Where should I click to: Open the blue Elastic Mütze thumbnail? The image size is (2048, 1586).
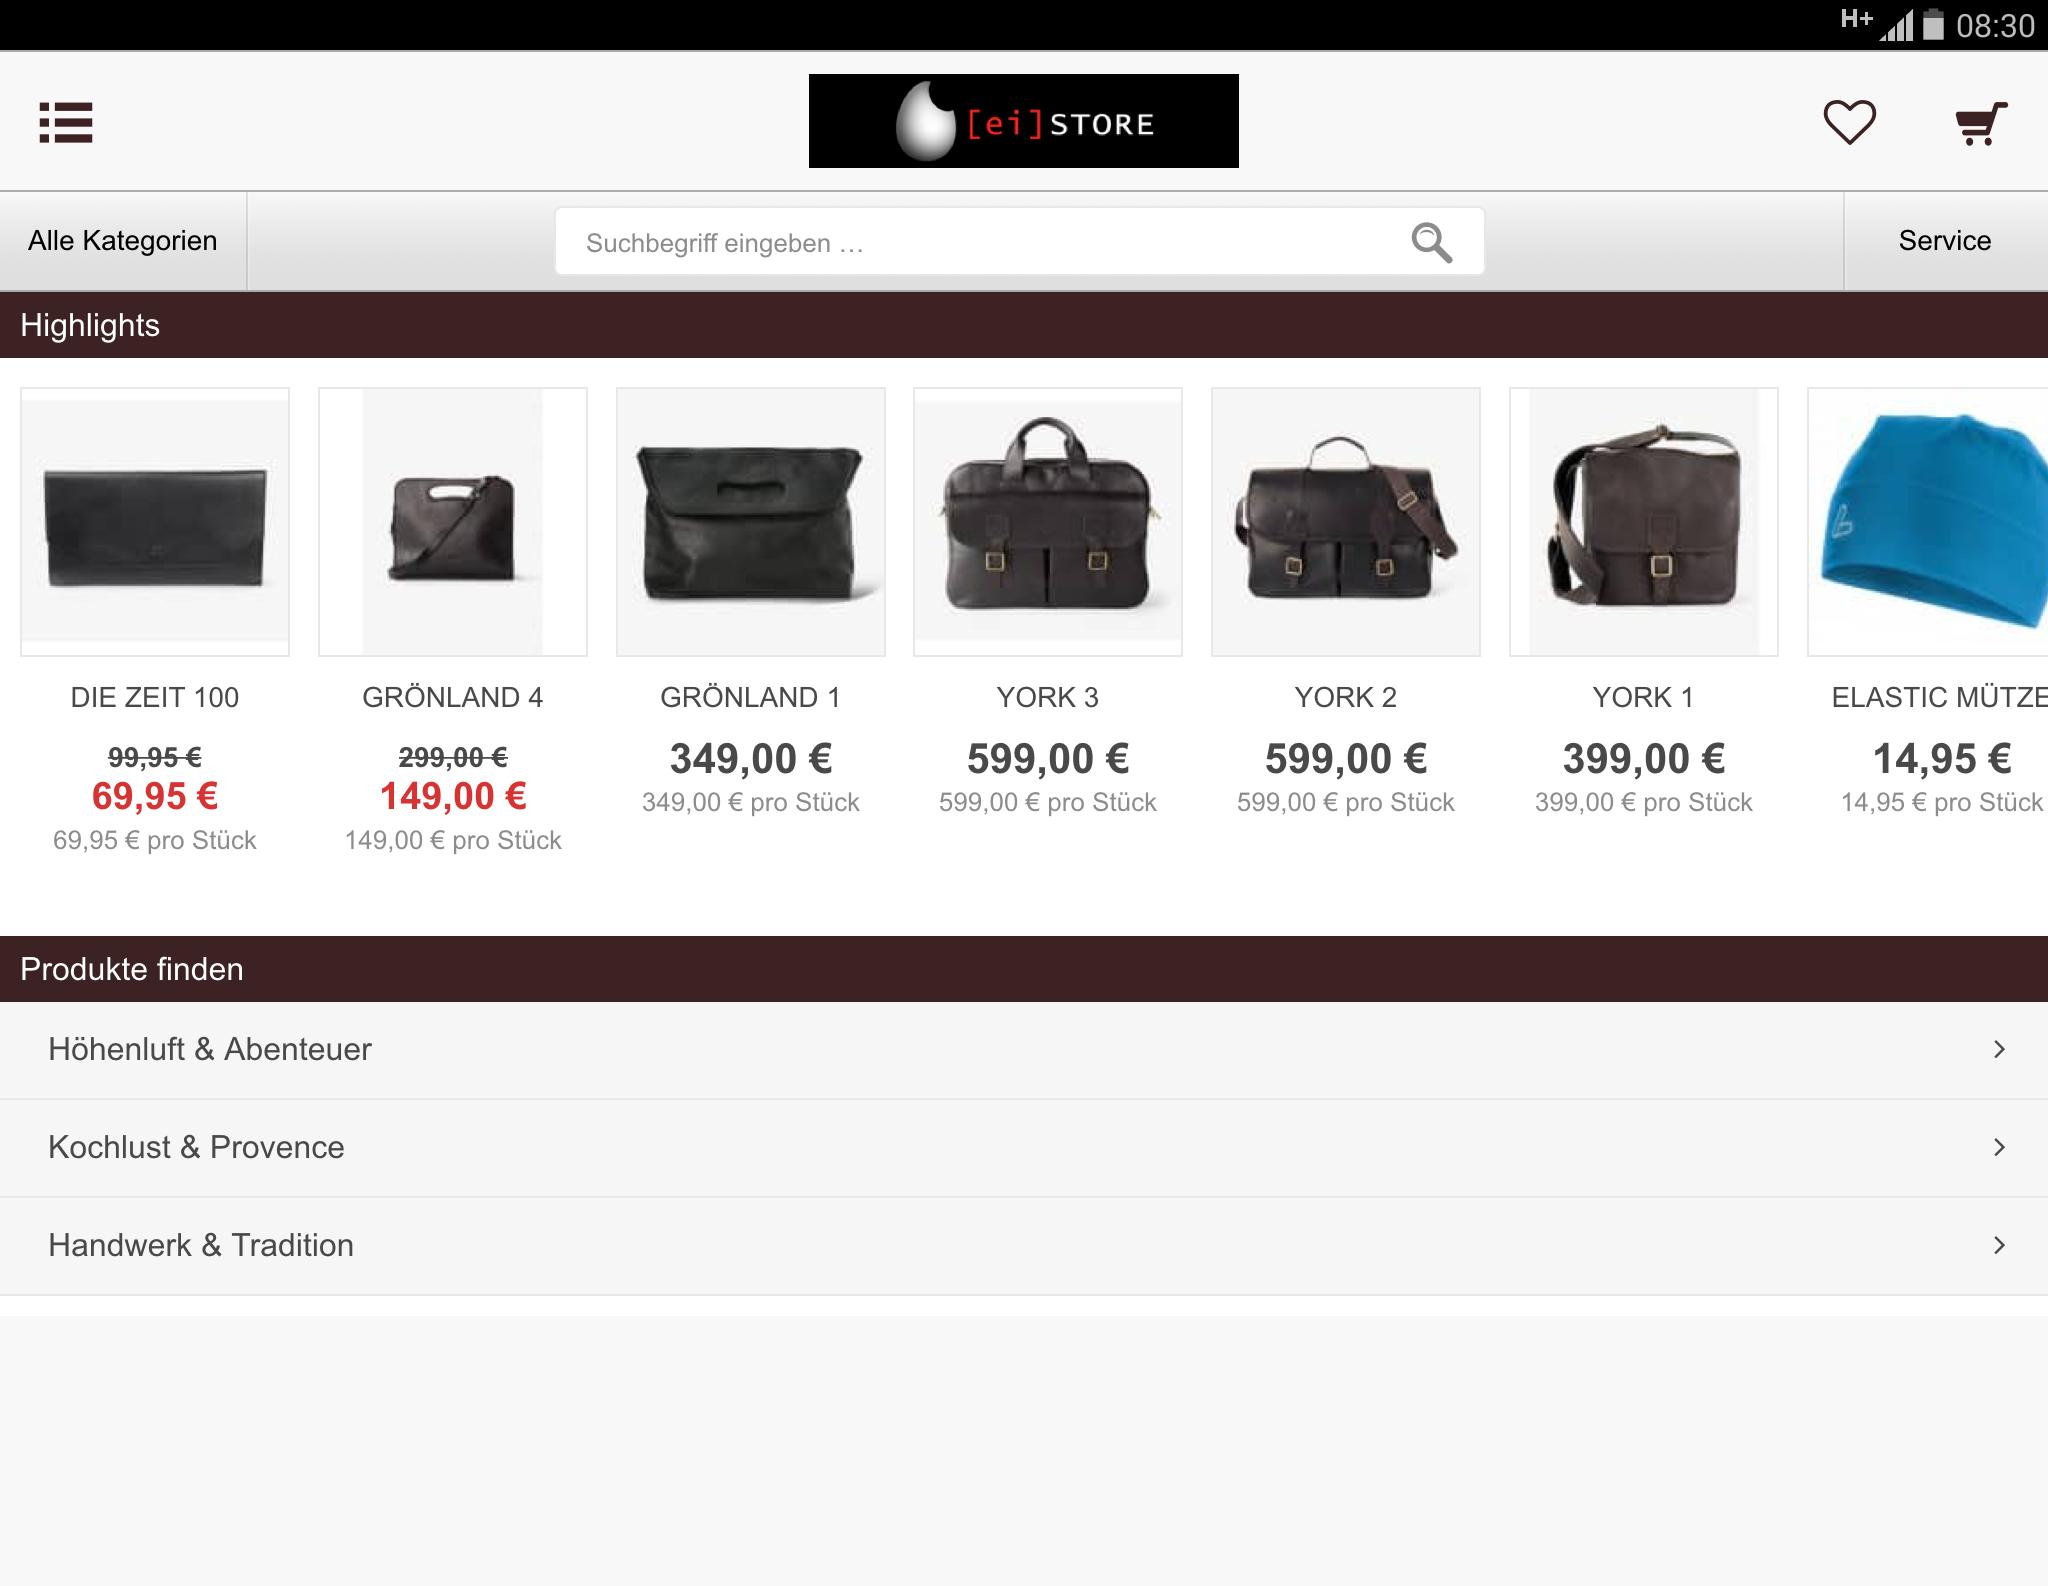[x=1928, y=522]
